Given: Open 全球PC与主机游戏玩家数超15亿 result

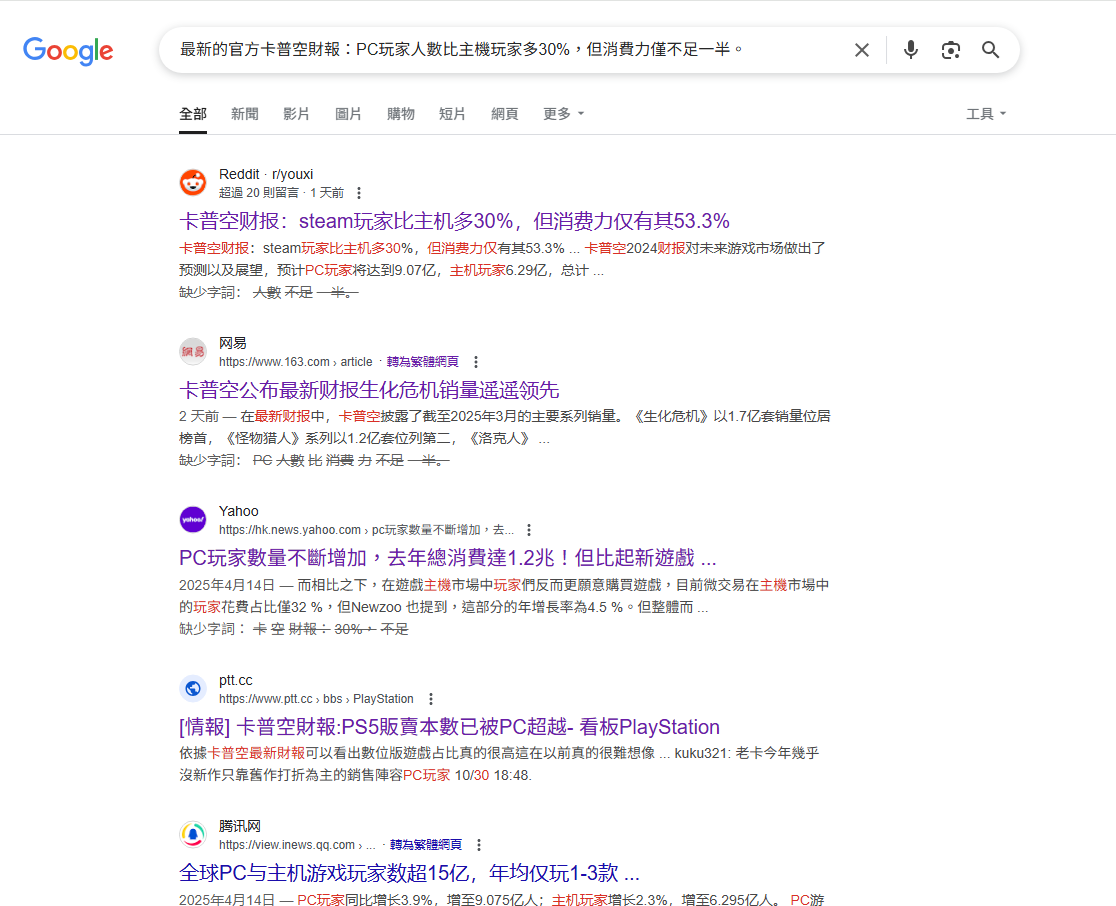Looking at the screenshot, I should click(x=409, y=873).
